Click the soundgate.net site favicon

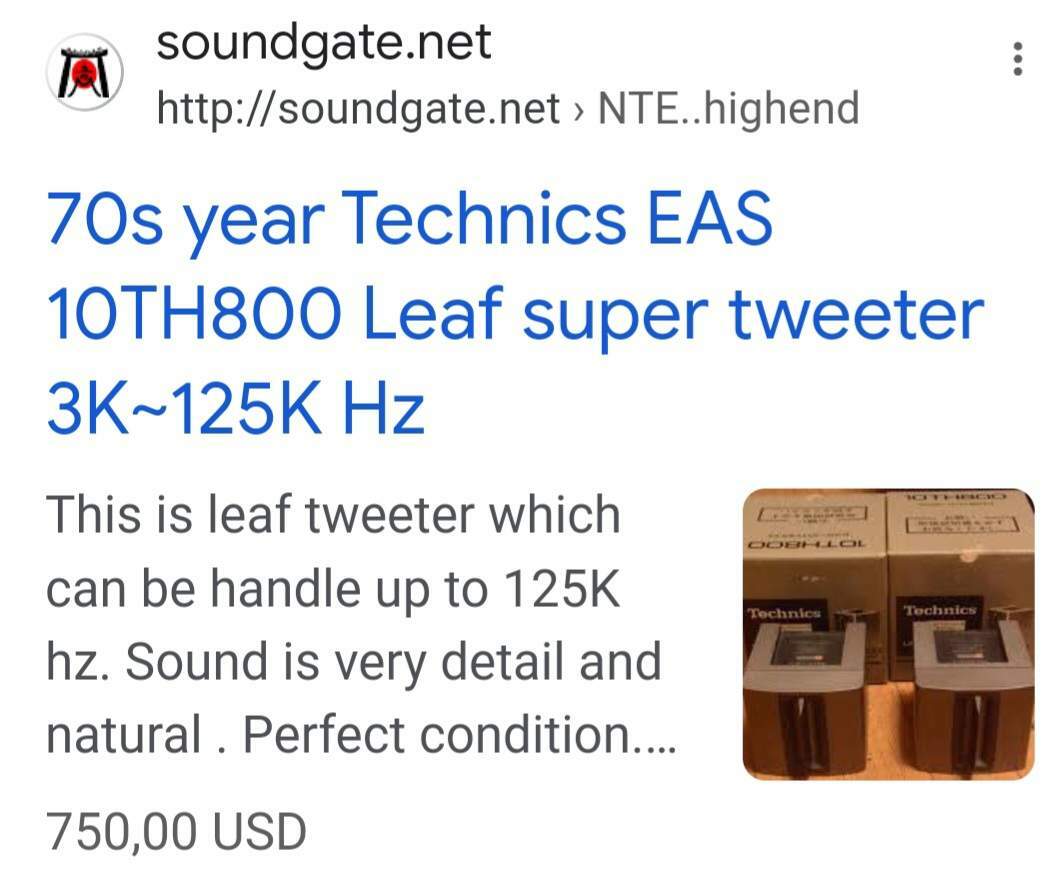pyautogui.click(x=85, y=72)
